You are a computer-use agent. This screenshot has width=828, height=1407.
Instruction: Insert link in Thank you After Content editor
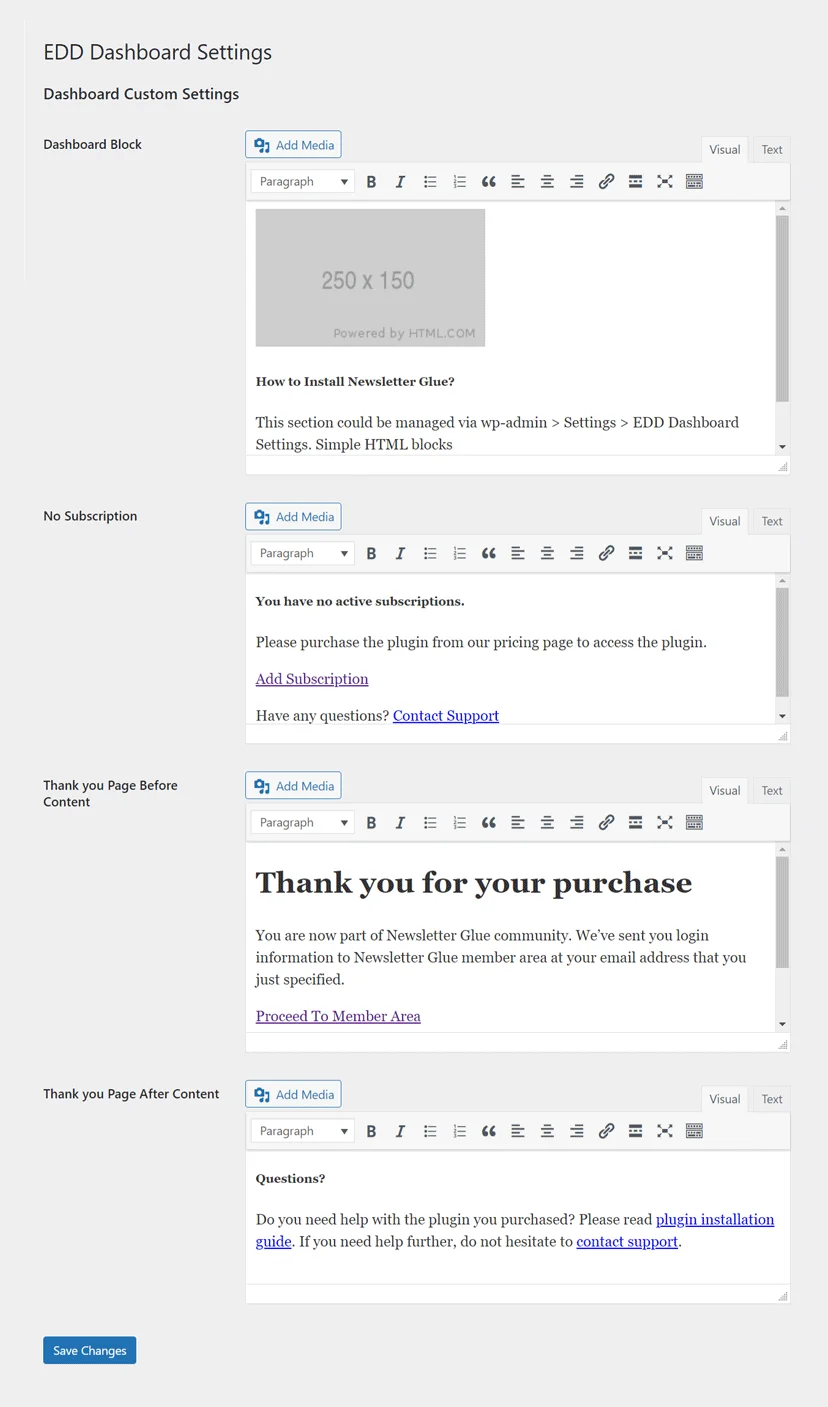(x=606, y=1131)
